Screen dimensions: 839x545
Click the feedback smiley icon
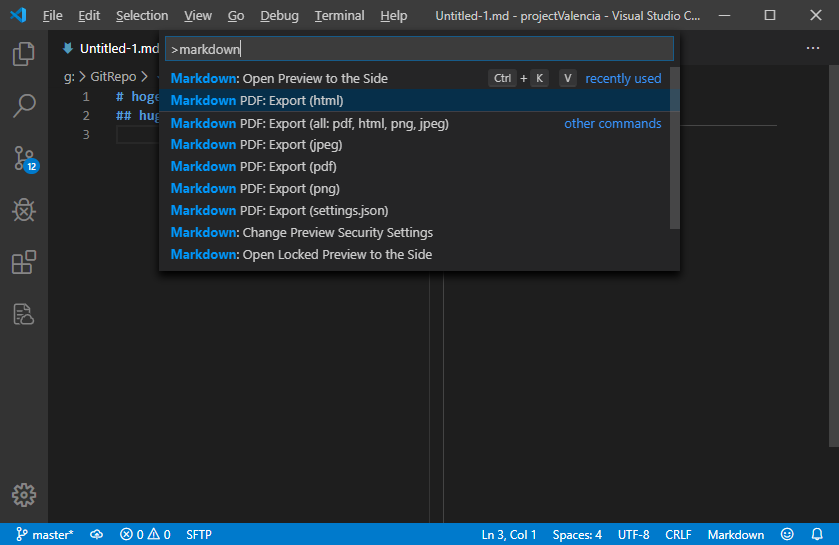coord(787,534)
